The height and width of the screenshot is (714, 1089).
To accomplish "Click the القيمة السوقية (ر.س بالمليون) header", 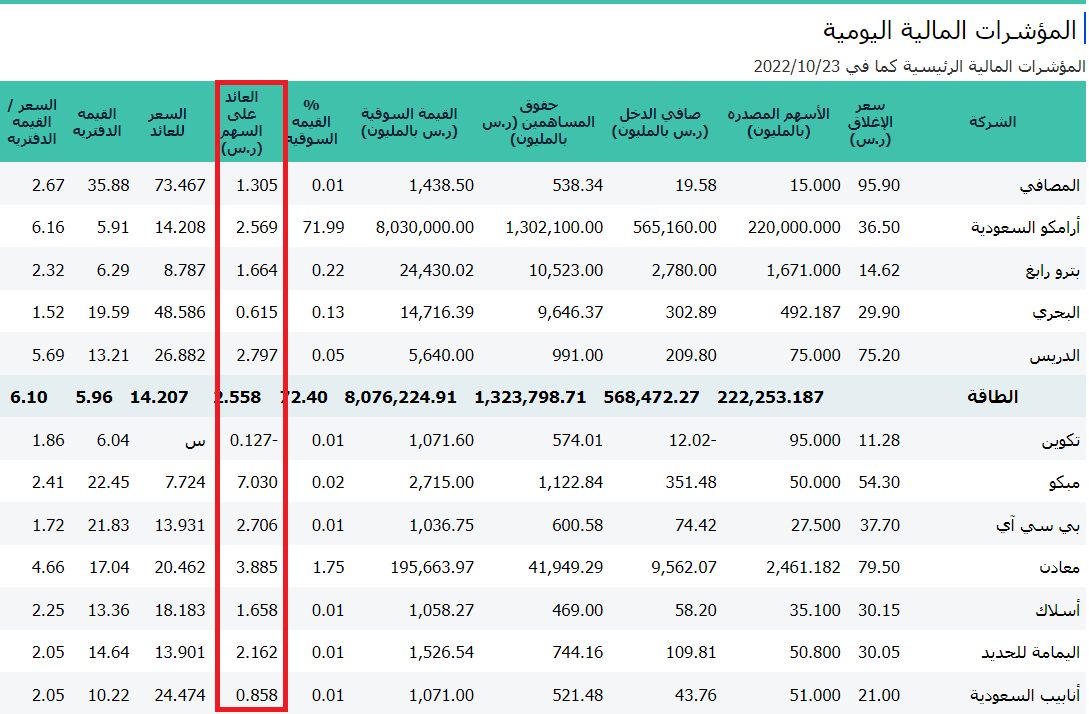I will click(409, 122).
